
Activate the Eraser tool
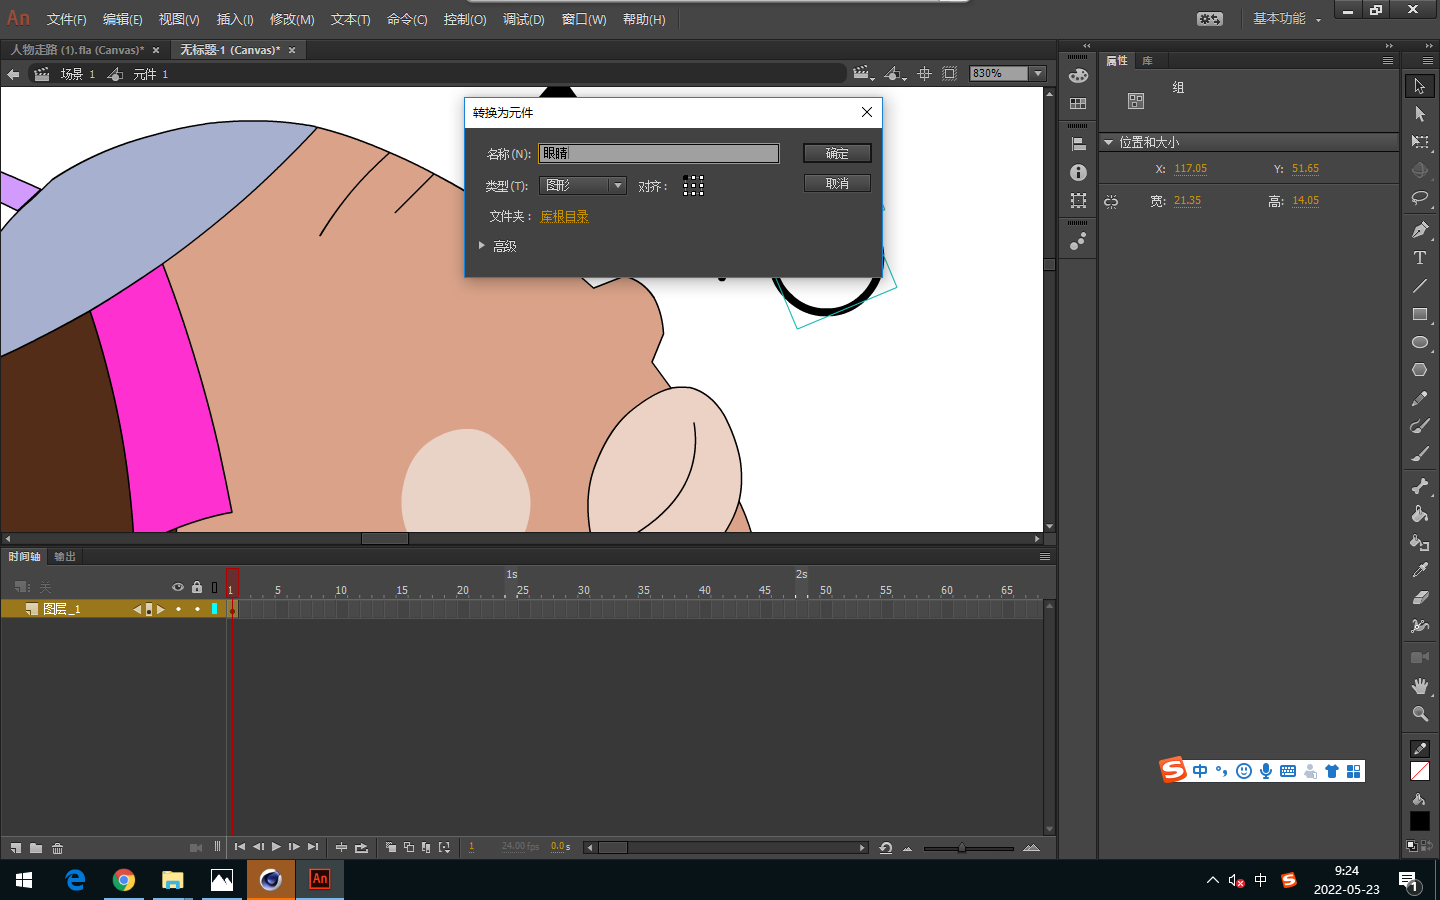coord(1419,598)
